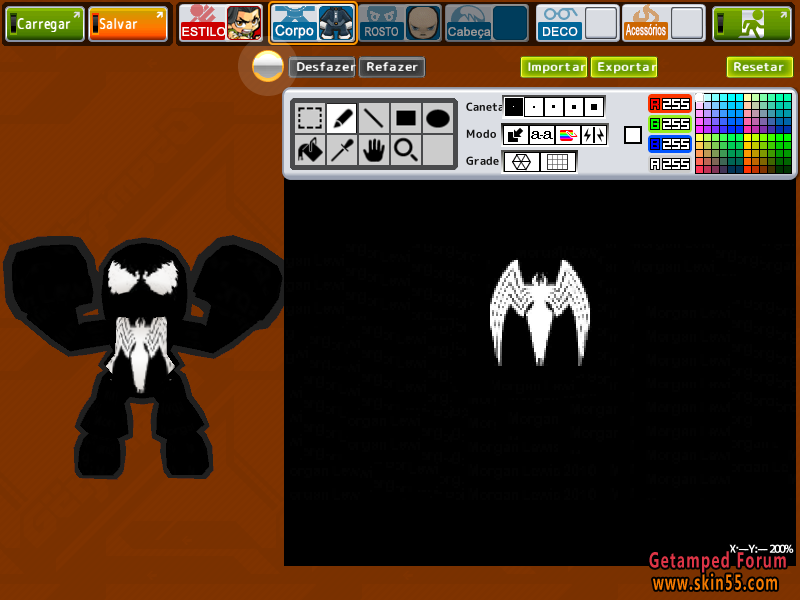Select the hand pan tool

point(374,150)
